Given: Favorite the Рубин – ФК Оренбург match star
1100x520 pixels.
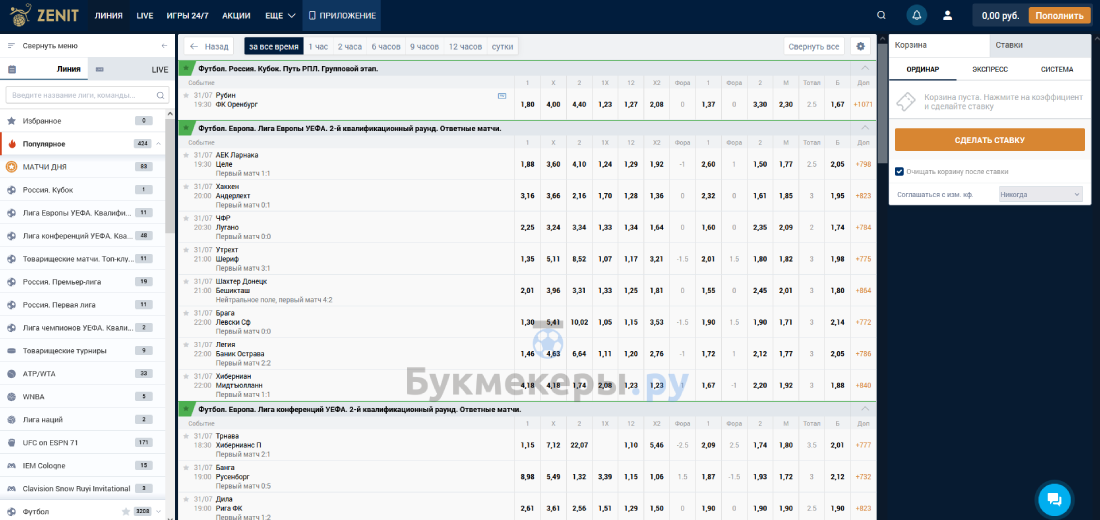Looking at the screenshot, I should [x=186, y=95].
